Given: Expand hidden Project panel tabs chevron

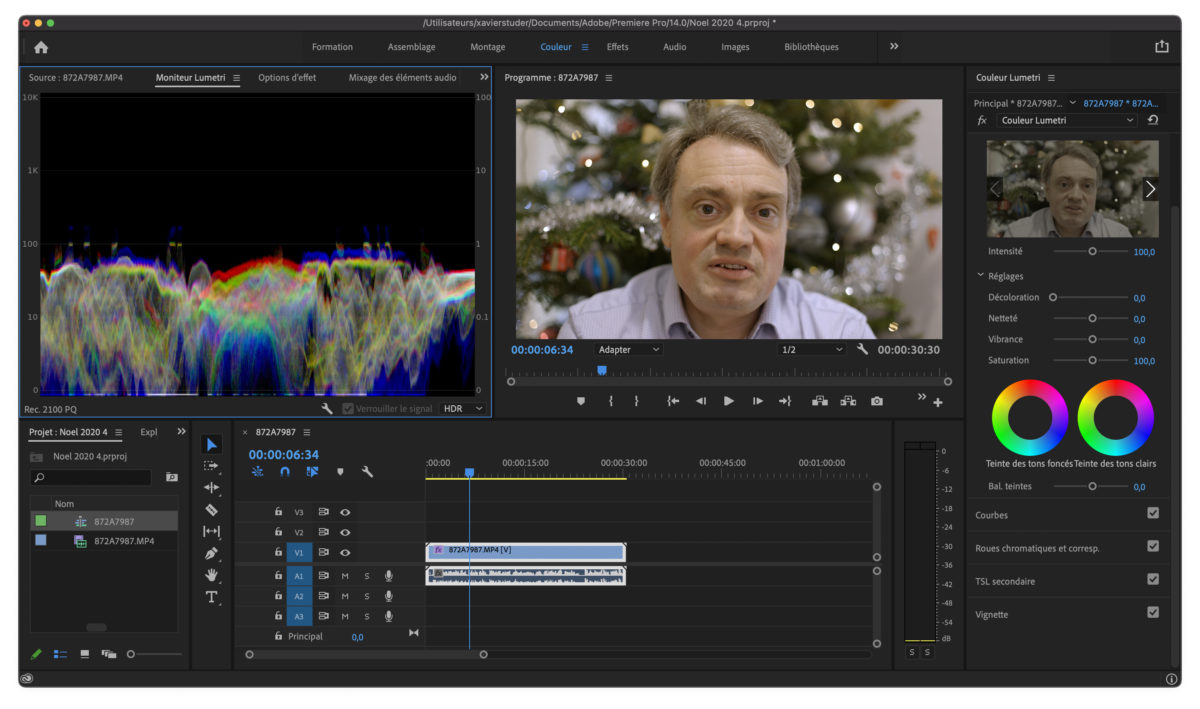Looking at the screenshot, I should point(181,432).
